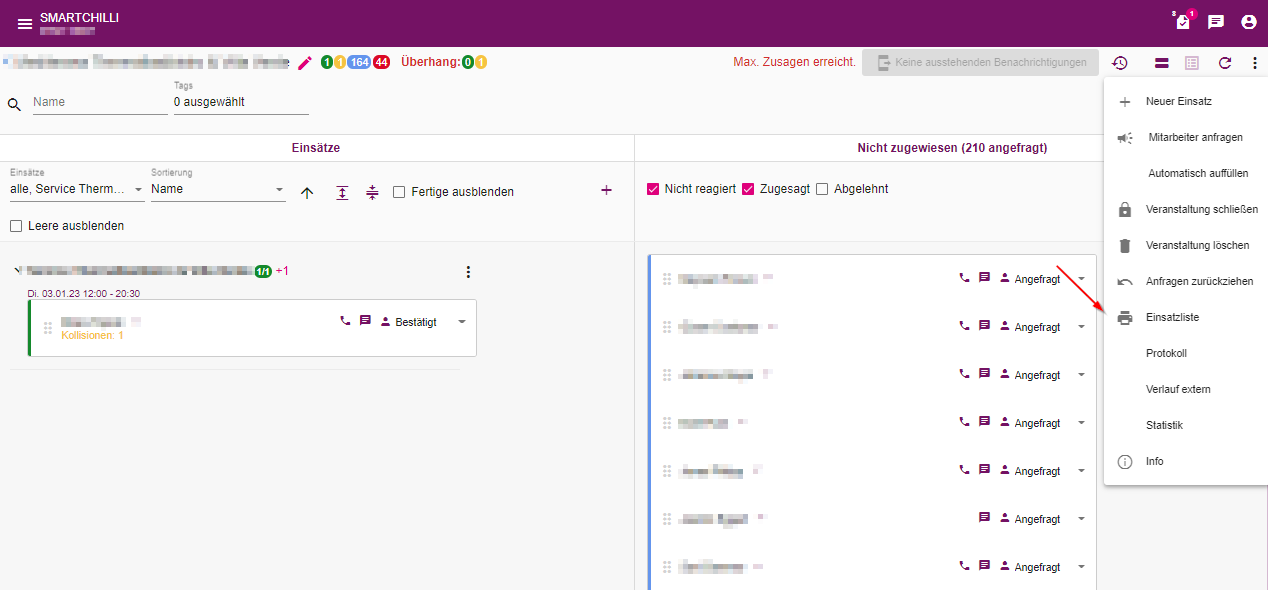Screen dimensions: 1268x590
Task: Expand the Bestätigt status dropdown arrow
Action: (x=461, y=322)
